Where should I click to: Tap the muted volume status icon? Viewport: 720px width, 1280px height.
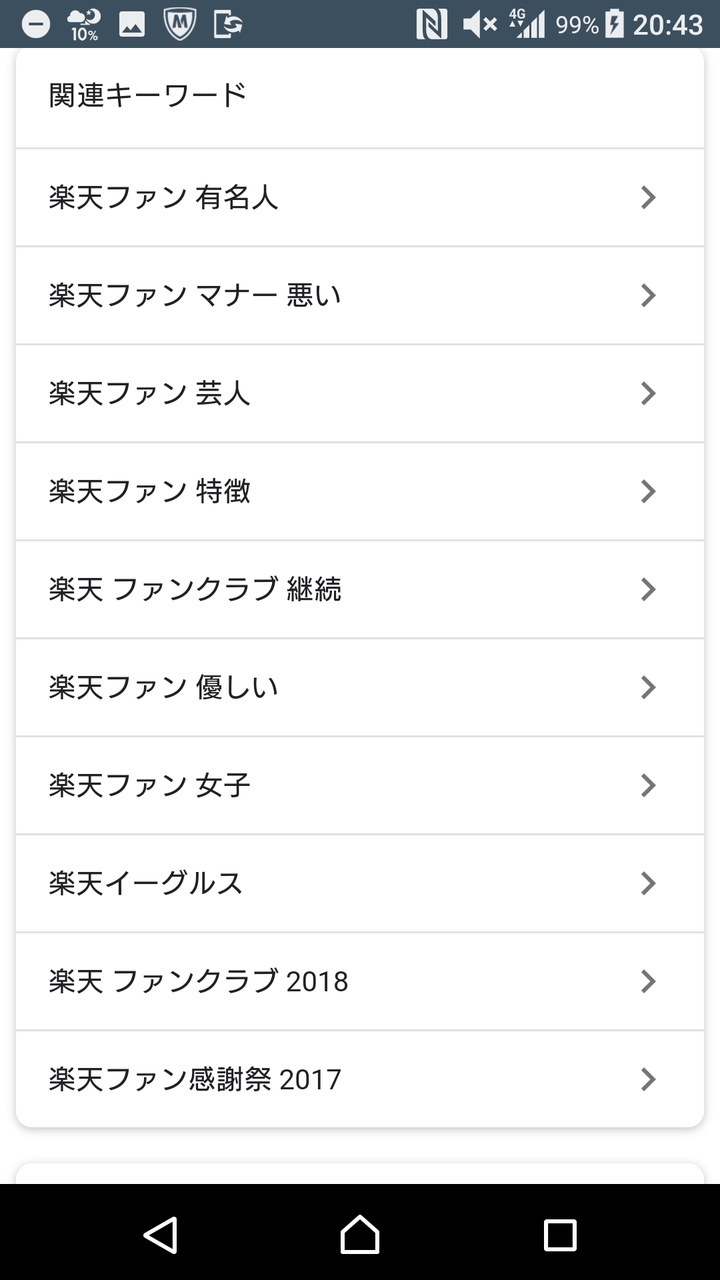coord(479,24)
